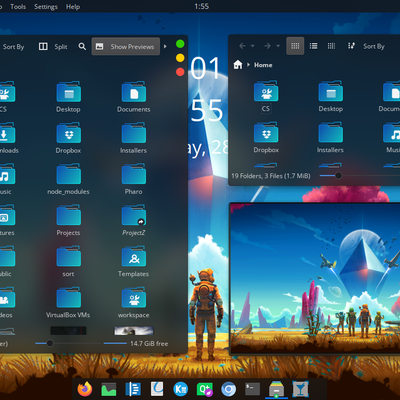
Task: Select the dark thumbnail below VirtualBox VMs
Action: pos(68,331)
